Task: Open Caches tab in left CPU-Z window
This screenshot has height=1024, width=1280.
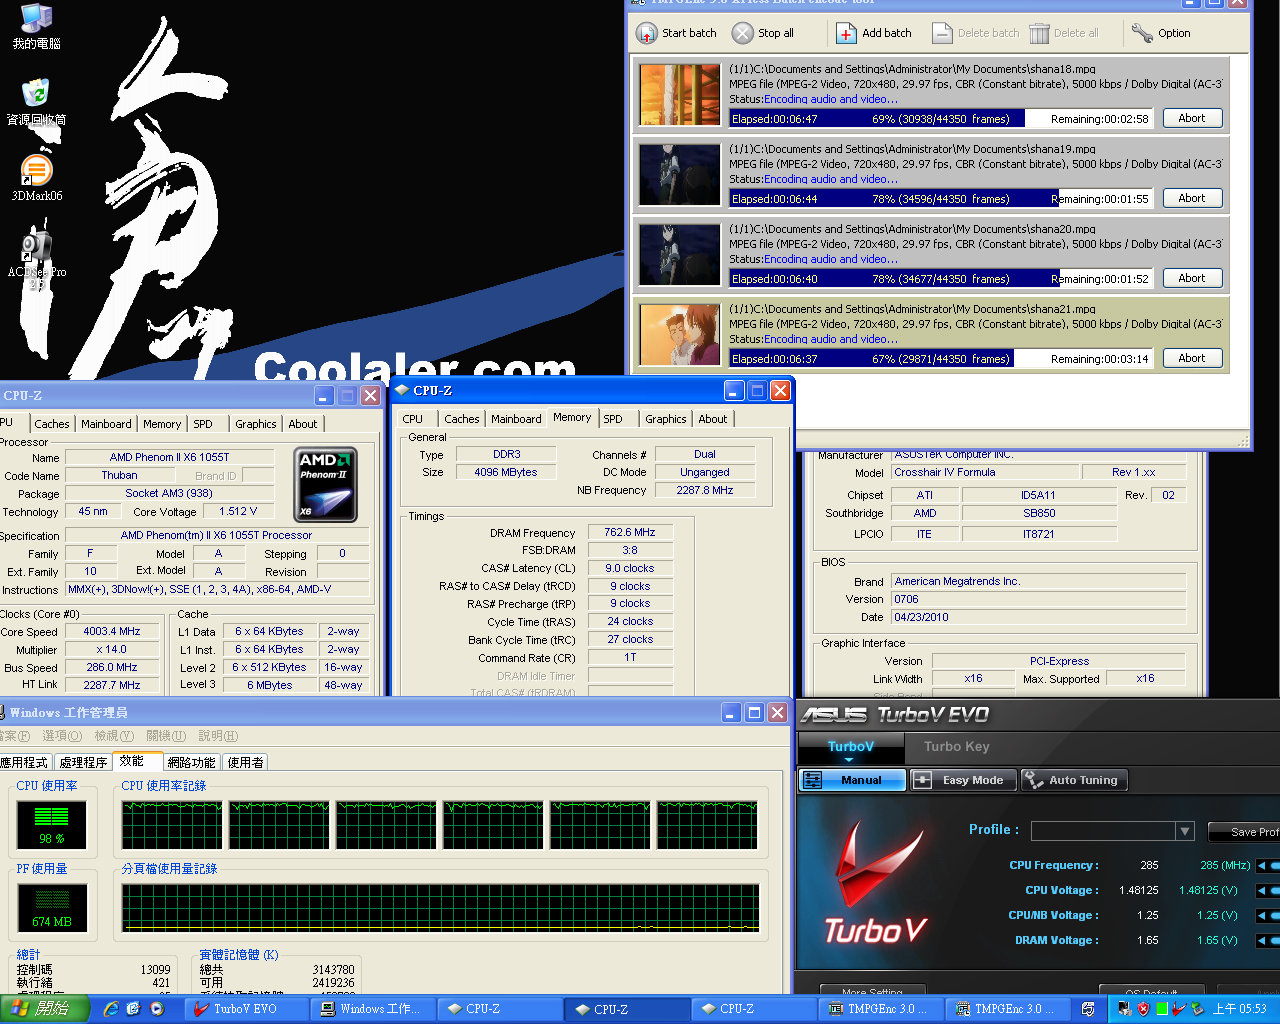Action: [52, 424]
